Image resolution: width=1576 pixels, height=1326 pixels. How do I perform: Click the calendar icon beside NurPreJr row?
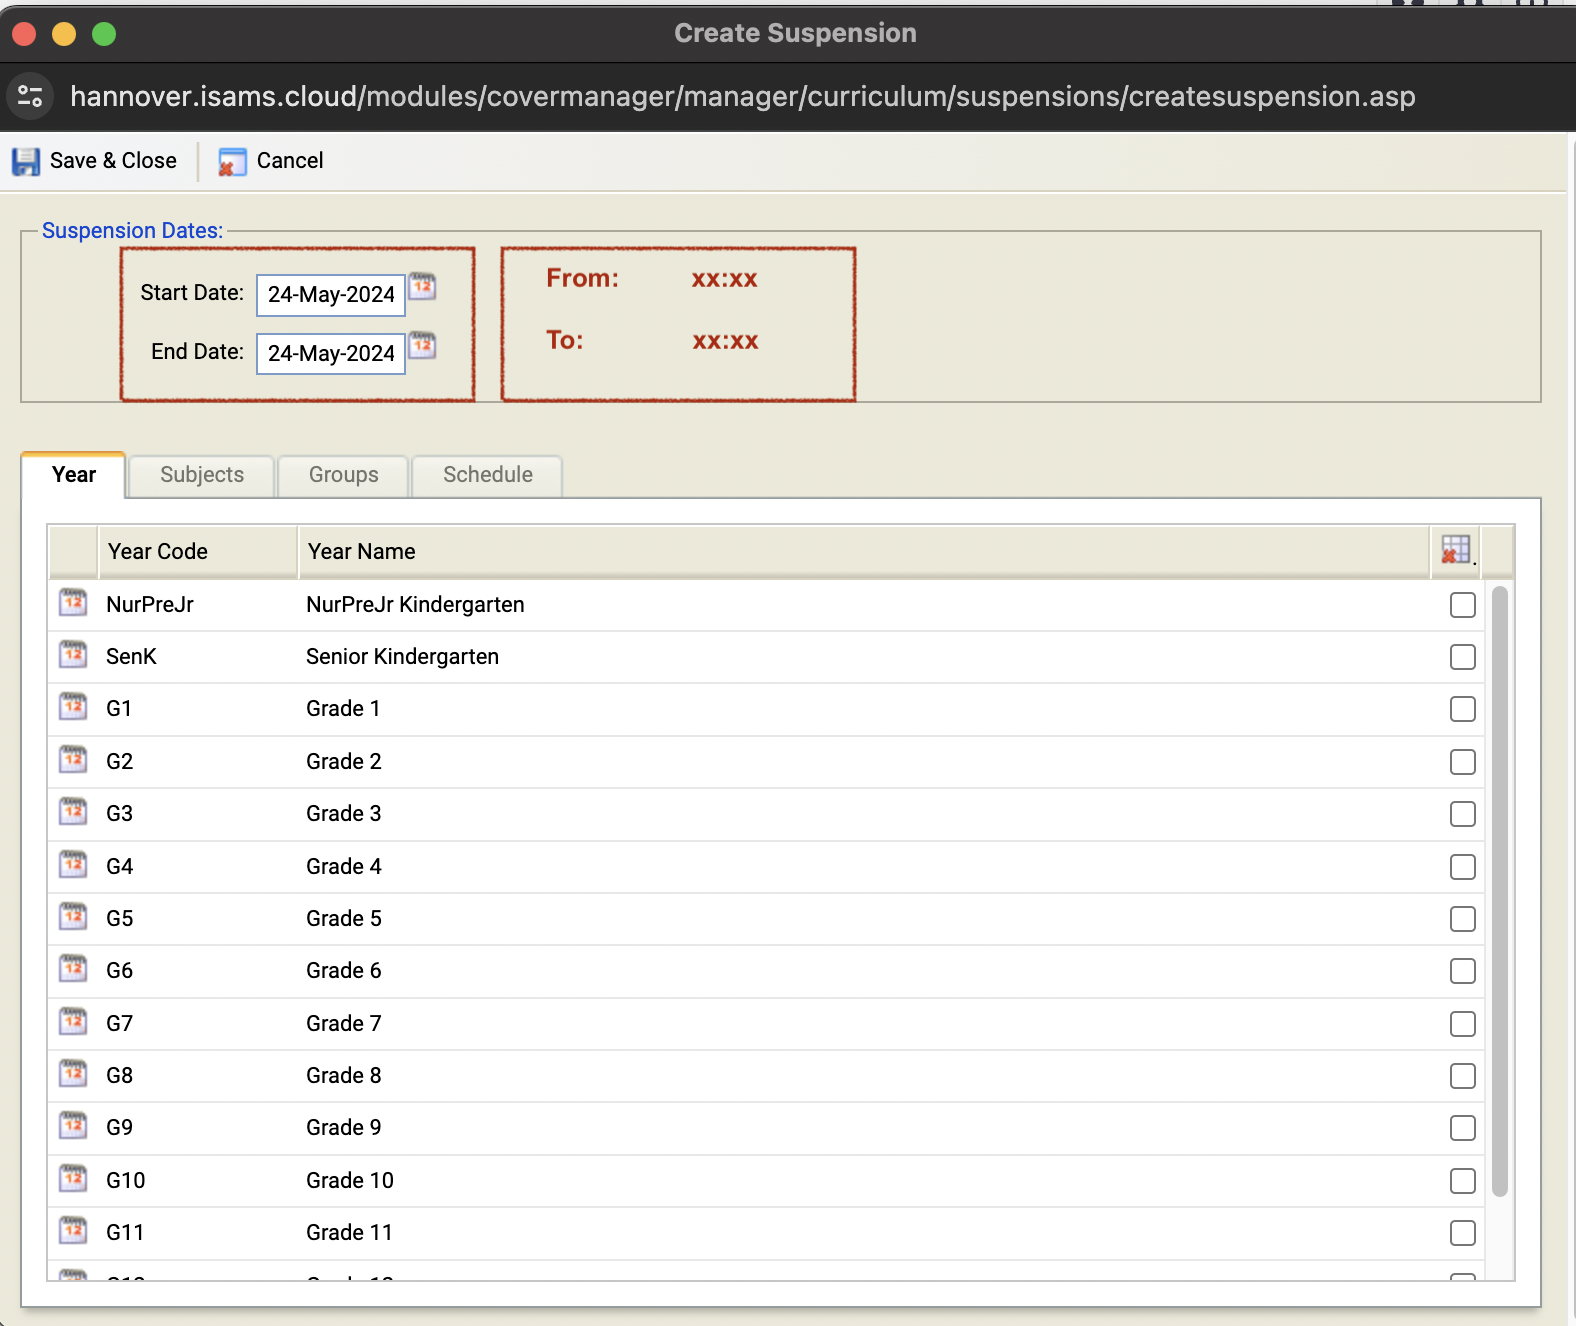[x=73, y=603]
